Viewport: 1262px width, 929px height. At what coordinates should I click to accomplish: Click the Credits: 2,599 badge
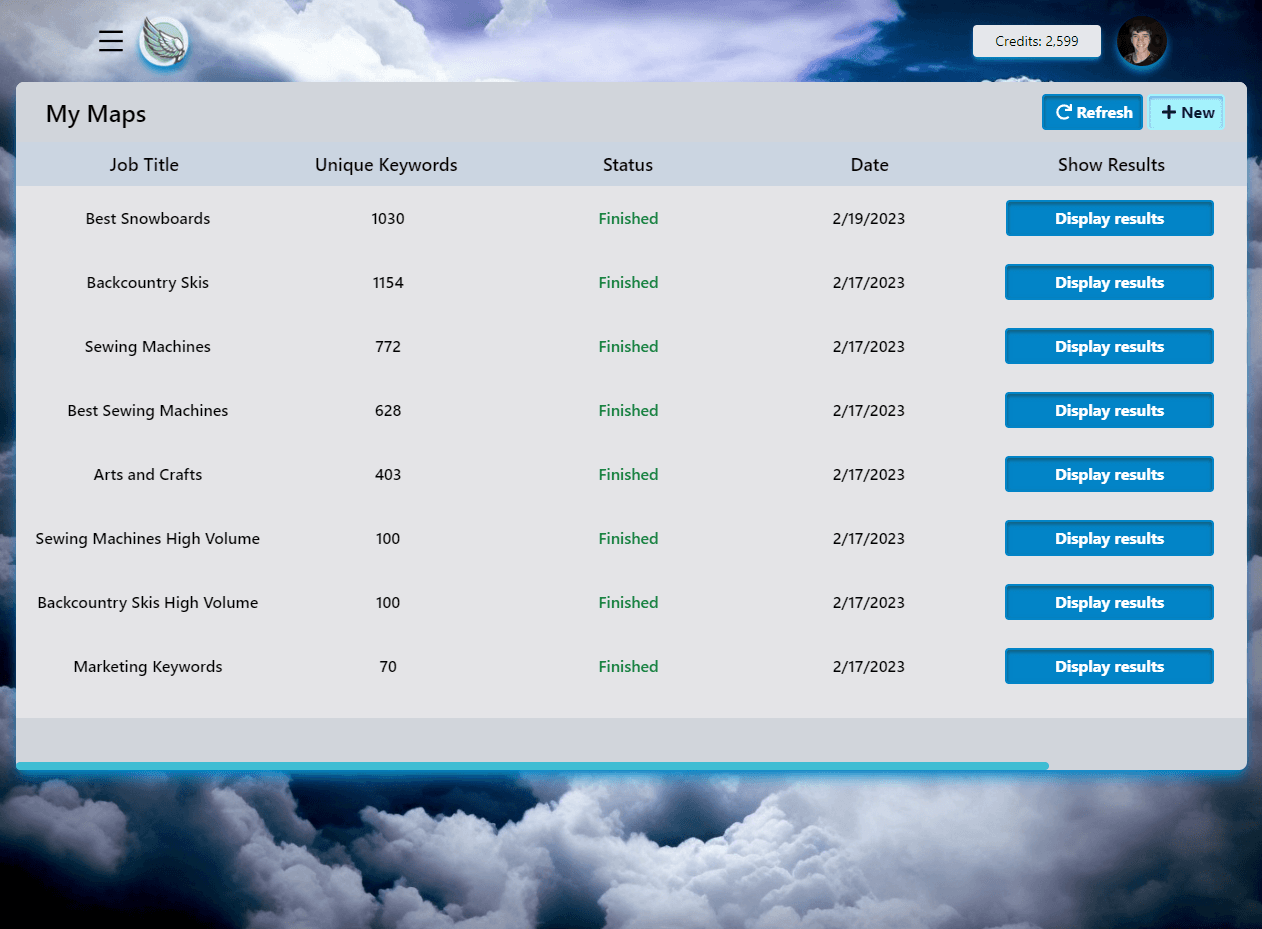tap(1037, 41)
